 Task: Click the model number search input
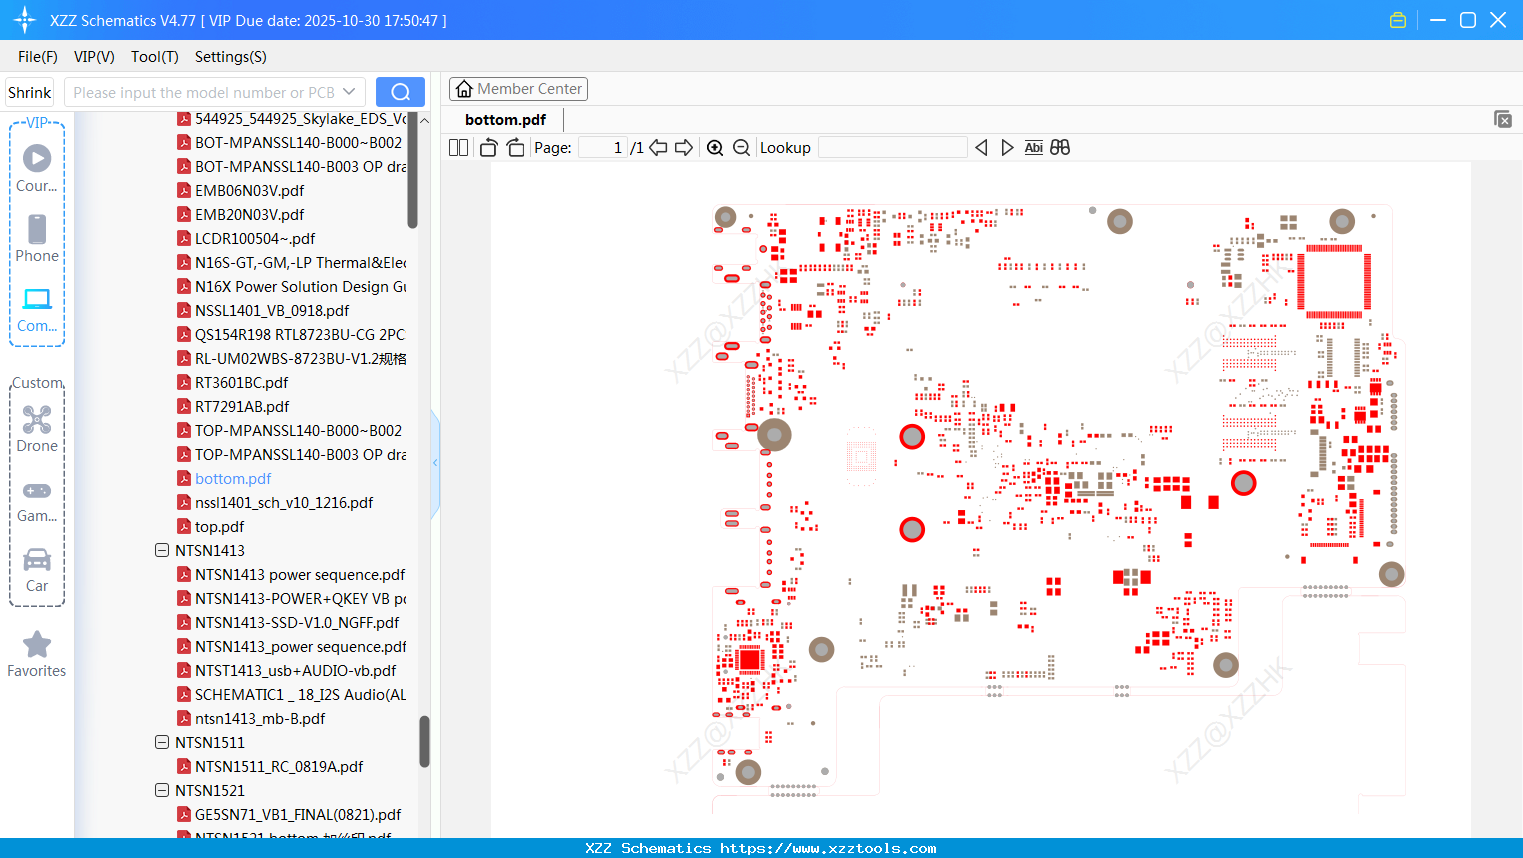point(204,92)
